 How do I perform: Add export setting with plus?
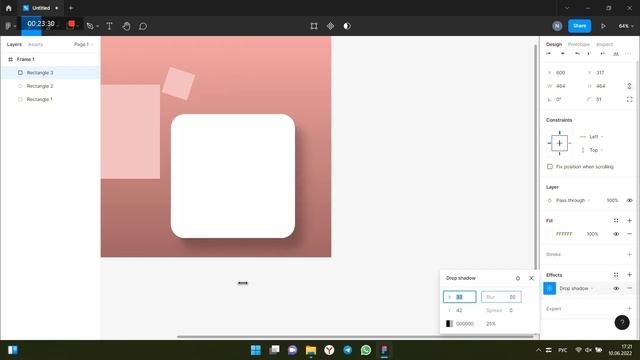pyautogui.click(x=629, y=309)
